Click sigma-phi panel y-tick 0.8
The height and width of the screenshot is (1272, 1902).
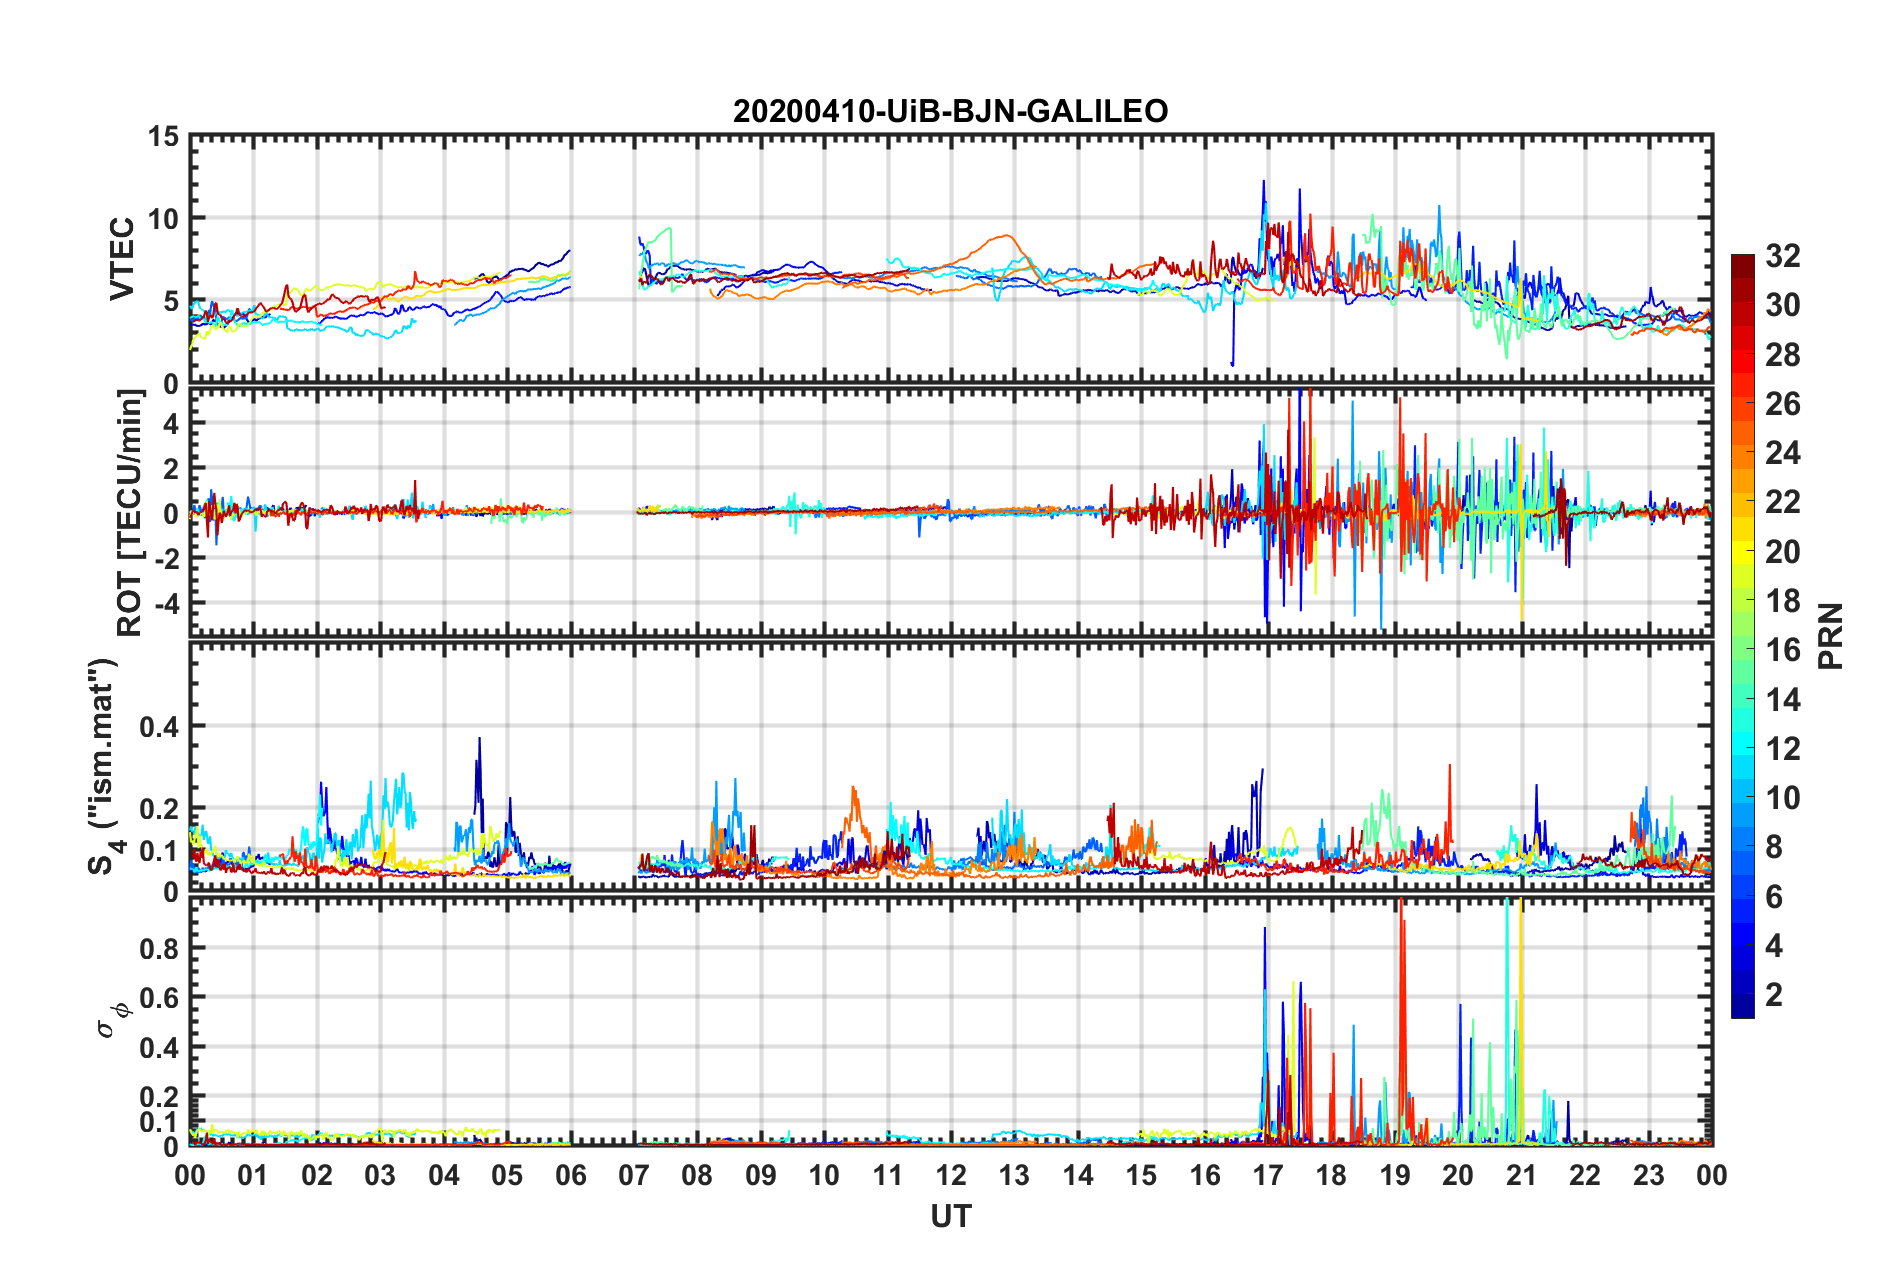(159, 948)
